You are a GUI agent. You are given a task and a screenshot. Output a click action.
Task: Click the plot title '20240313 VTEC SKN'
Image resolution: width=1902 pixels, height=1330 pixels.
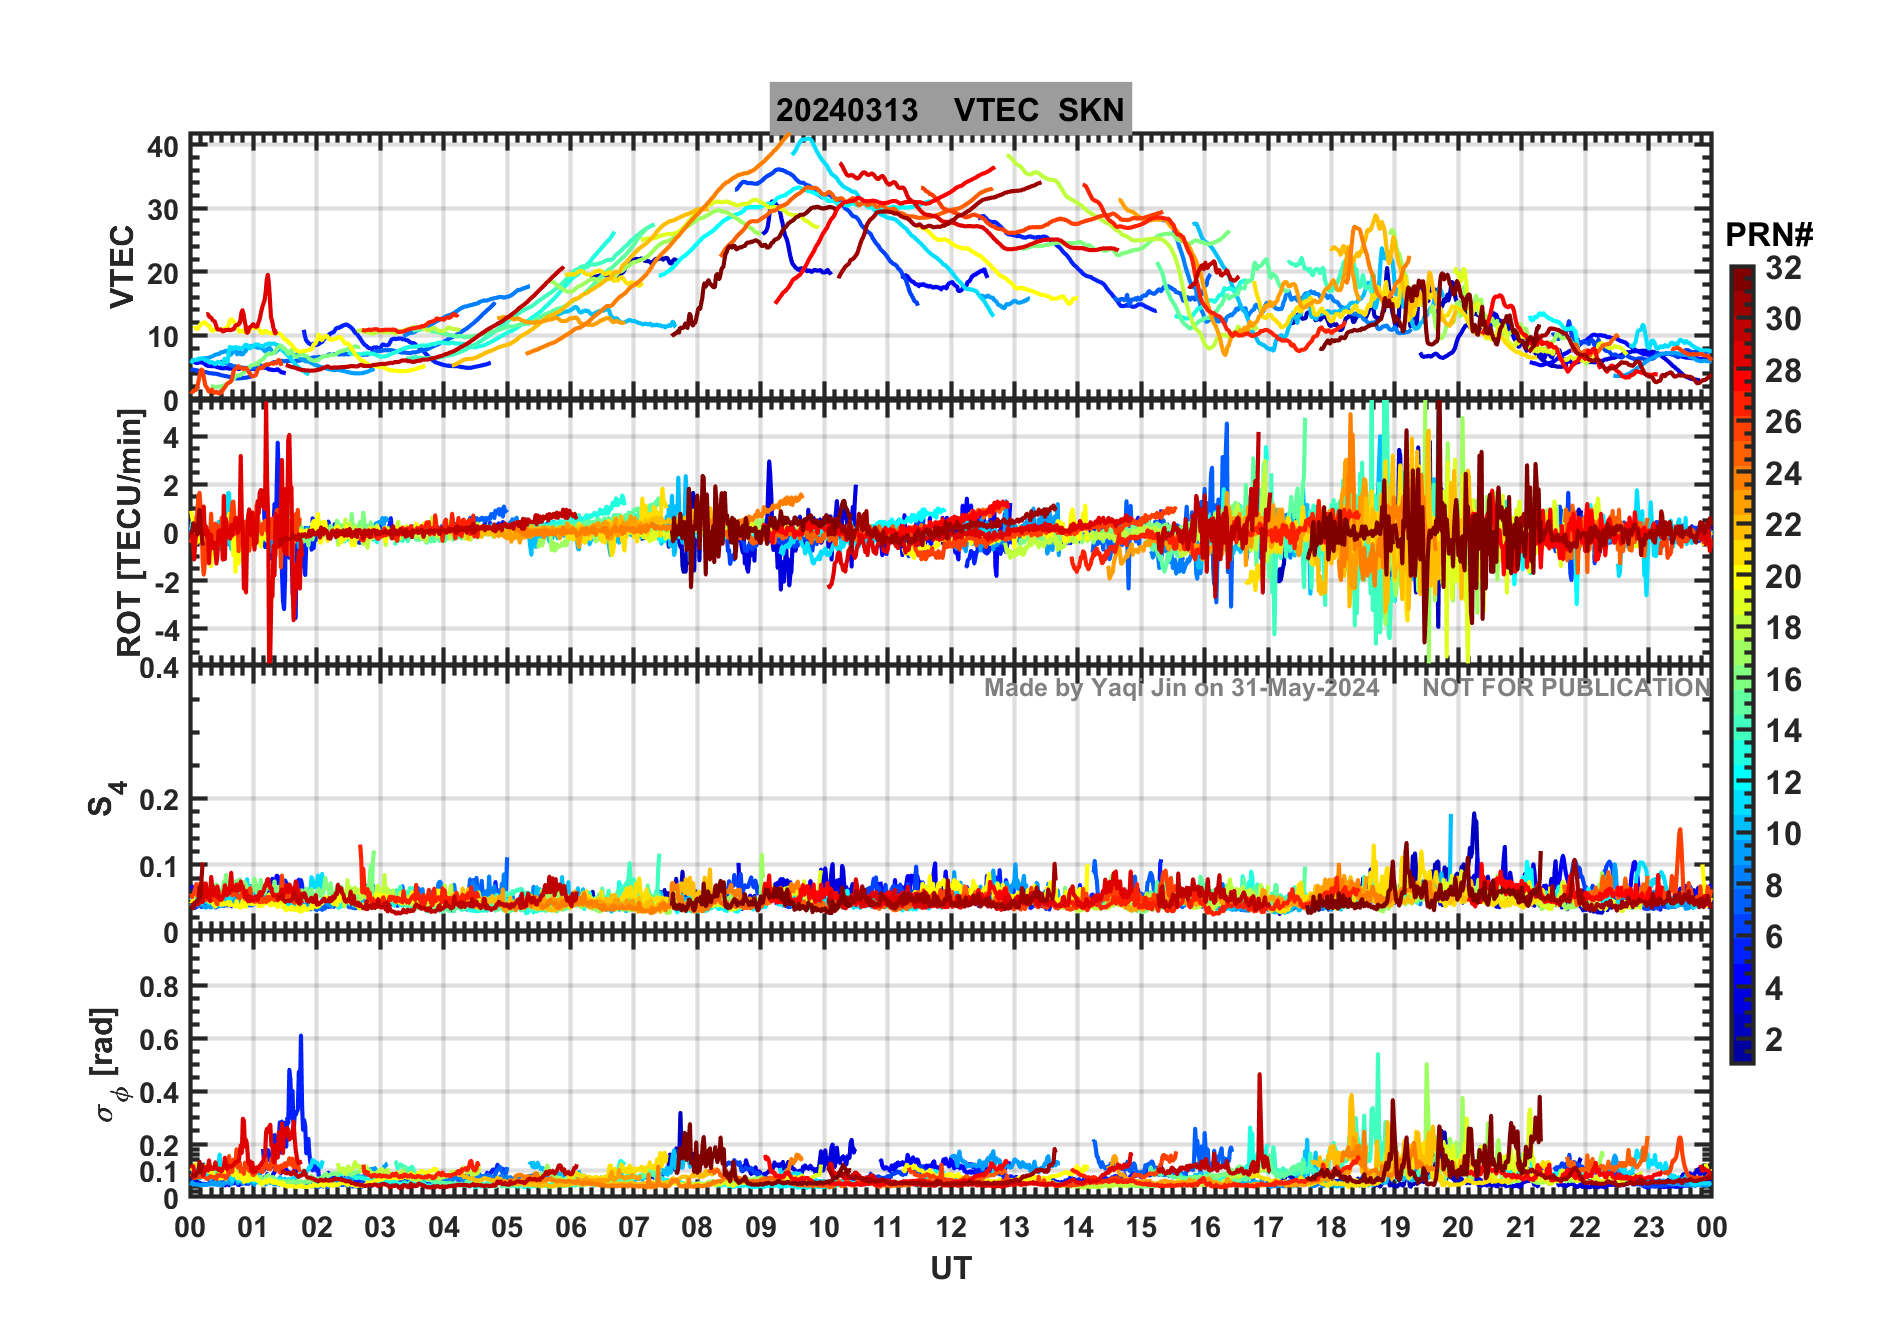click(950, 109)
